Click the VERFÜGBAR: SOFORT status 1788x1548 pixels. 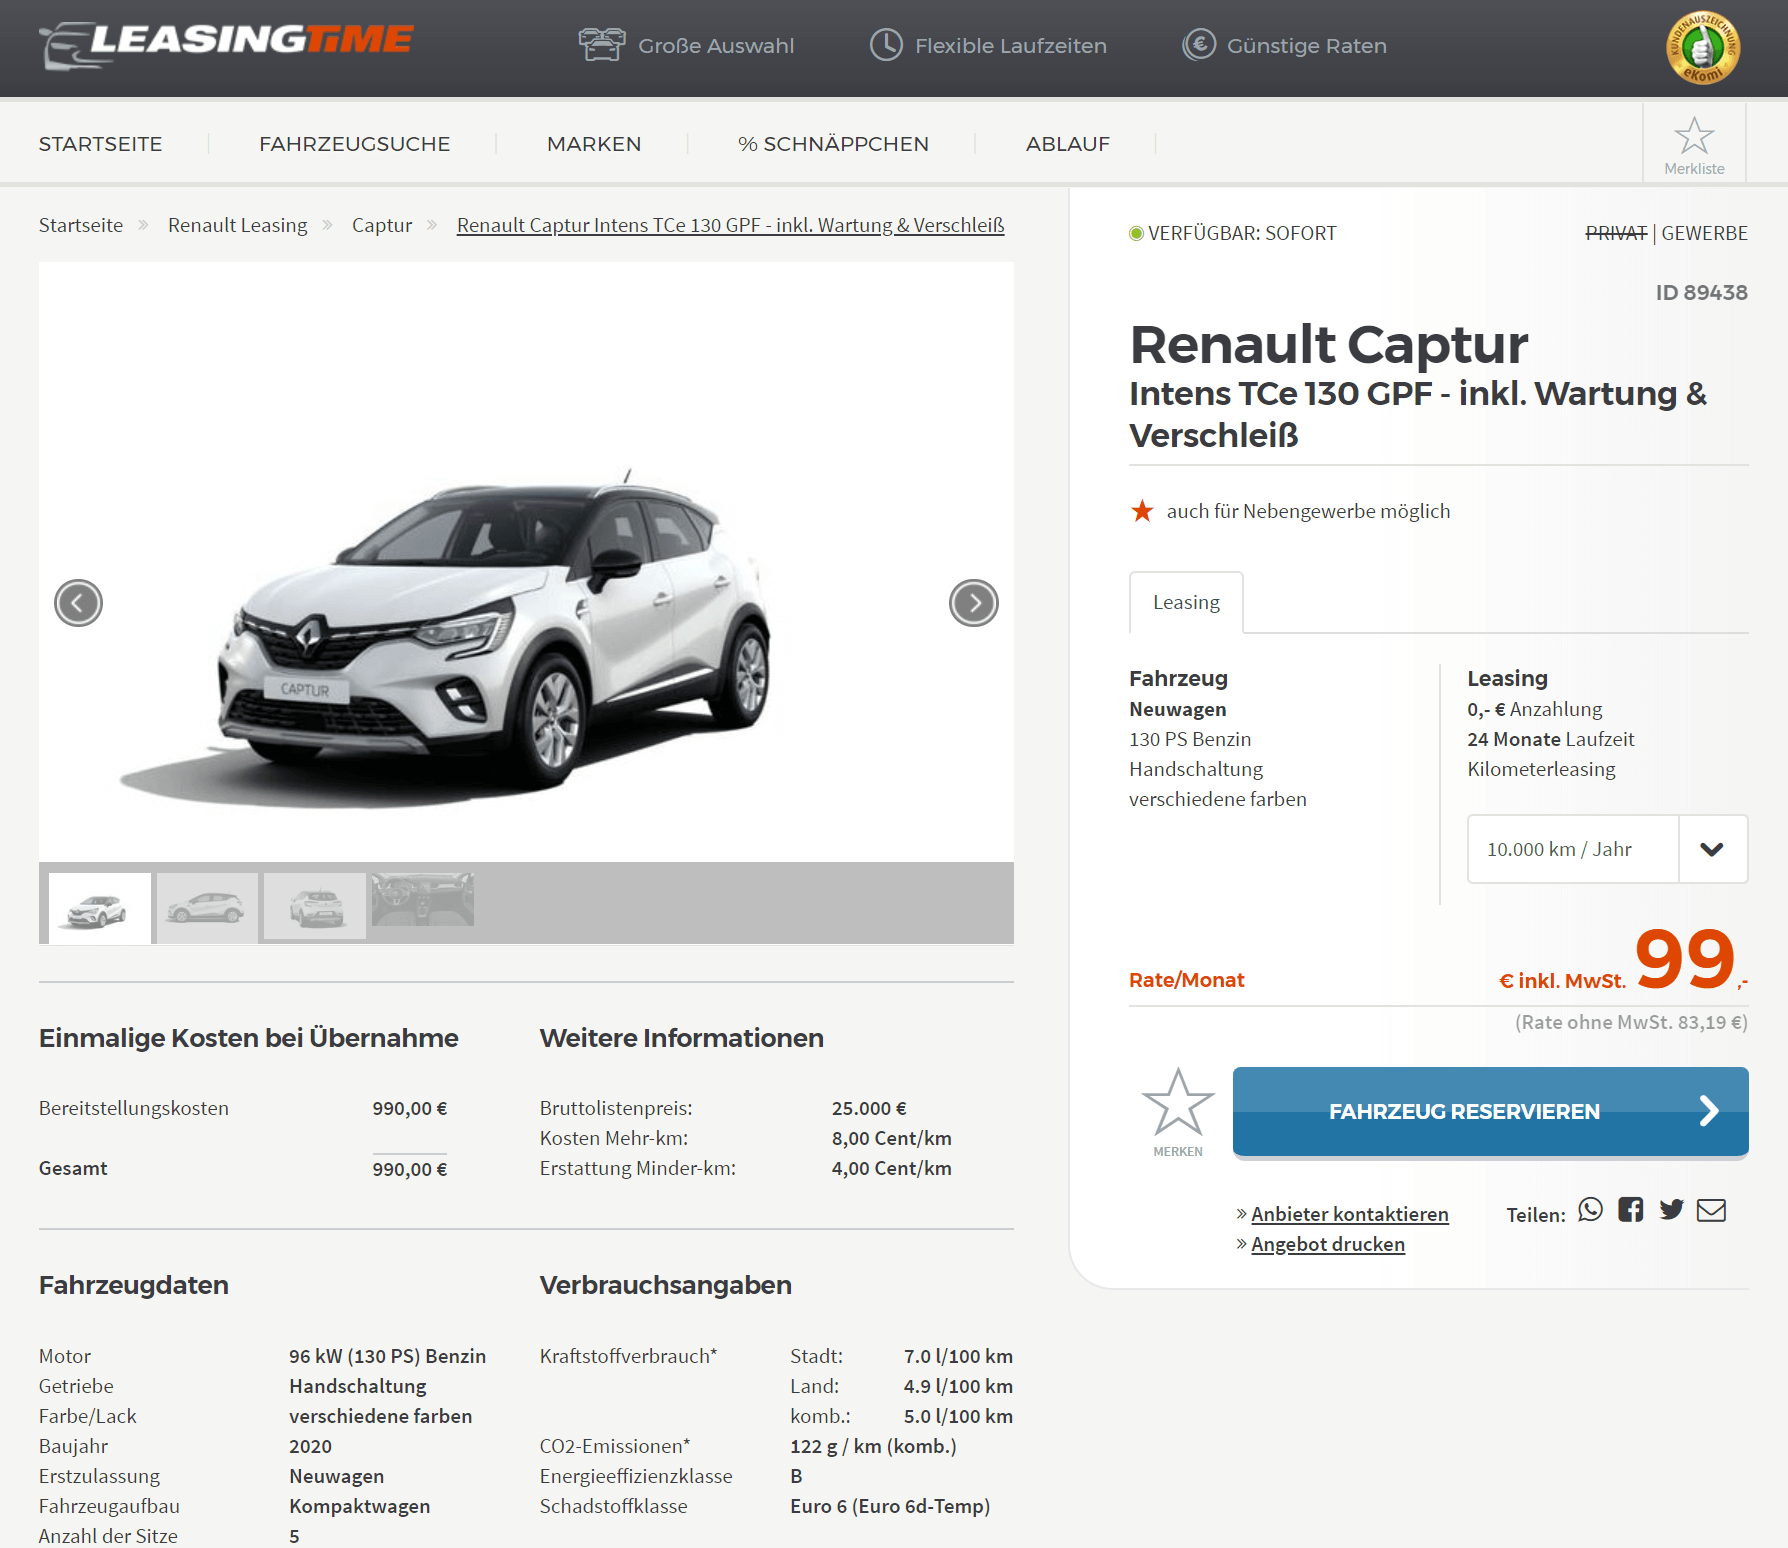click(1233, 233)
